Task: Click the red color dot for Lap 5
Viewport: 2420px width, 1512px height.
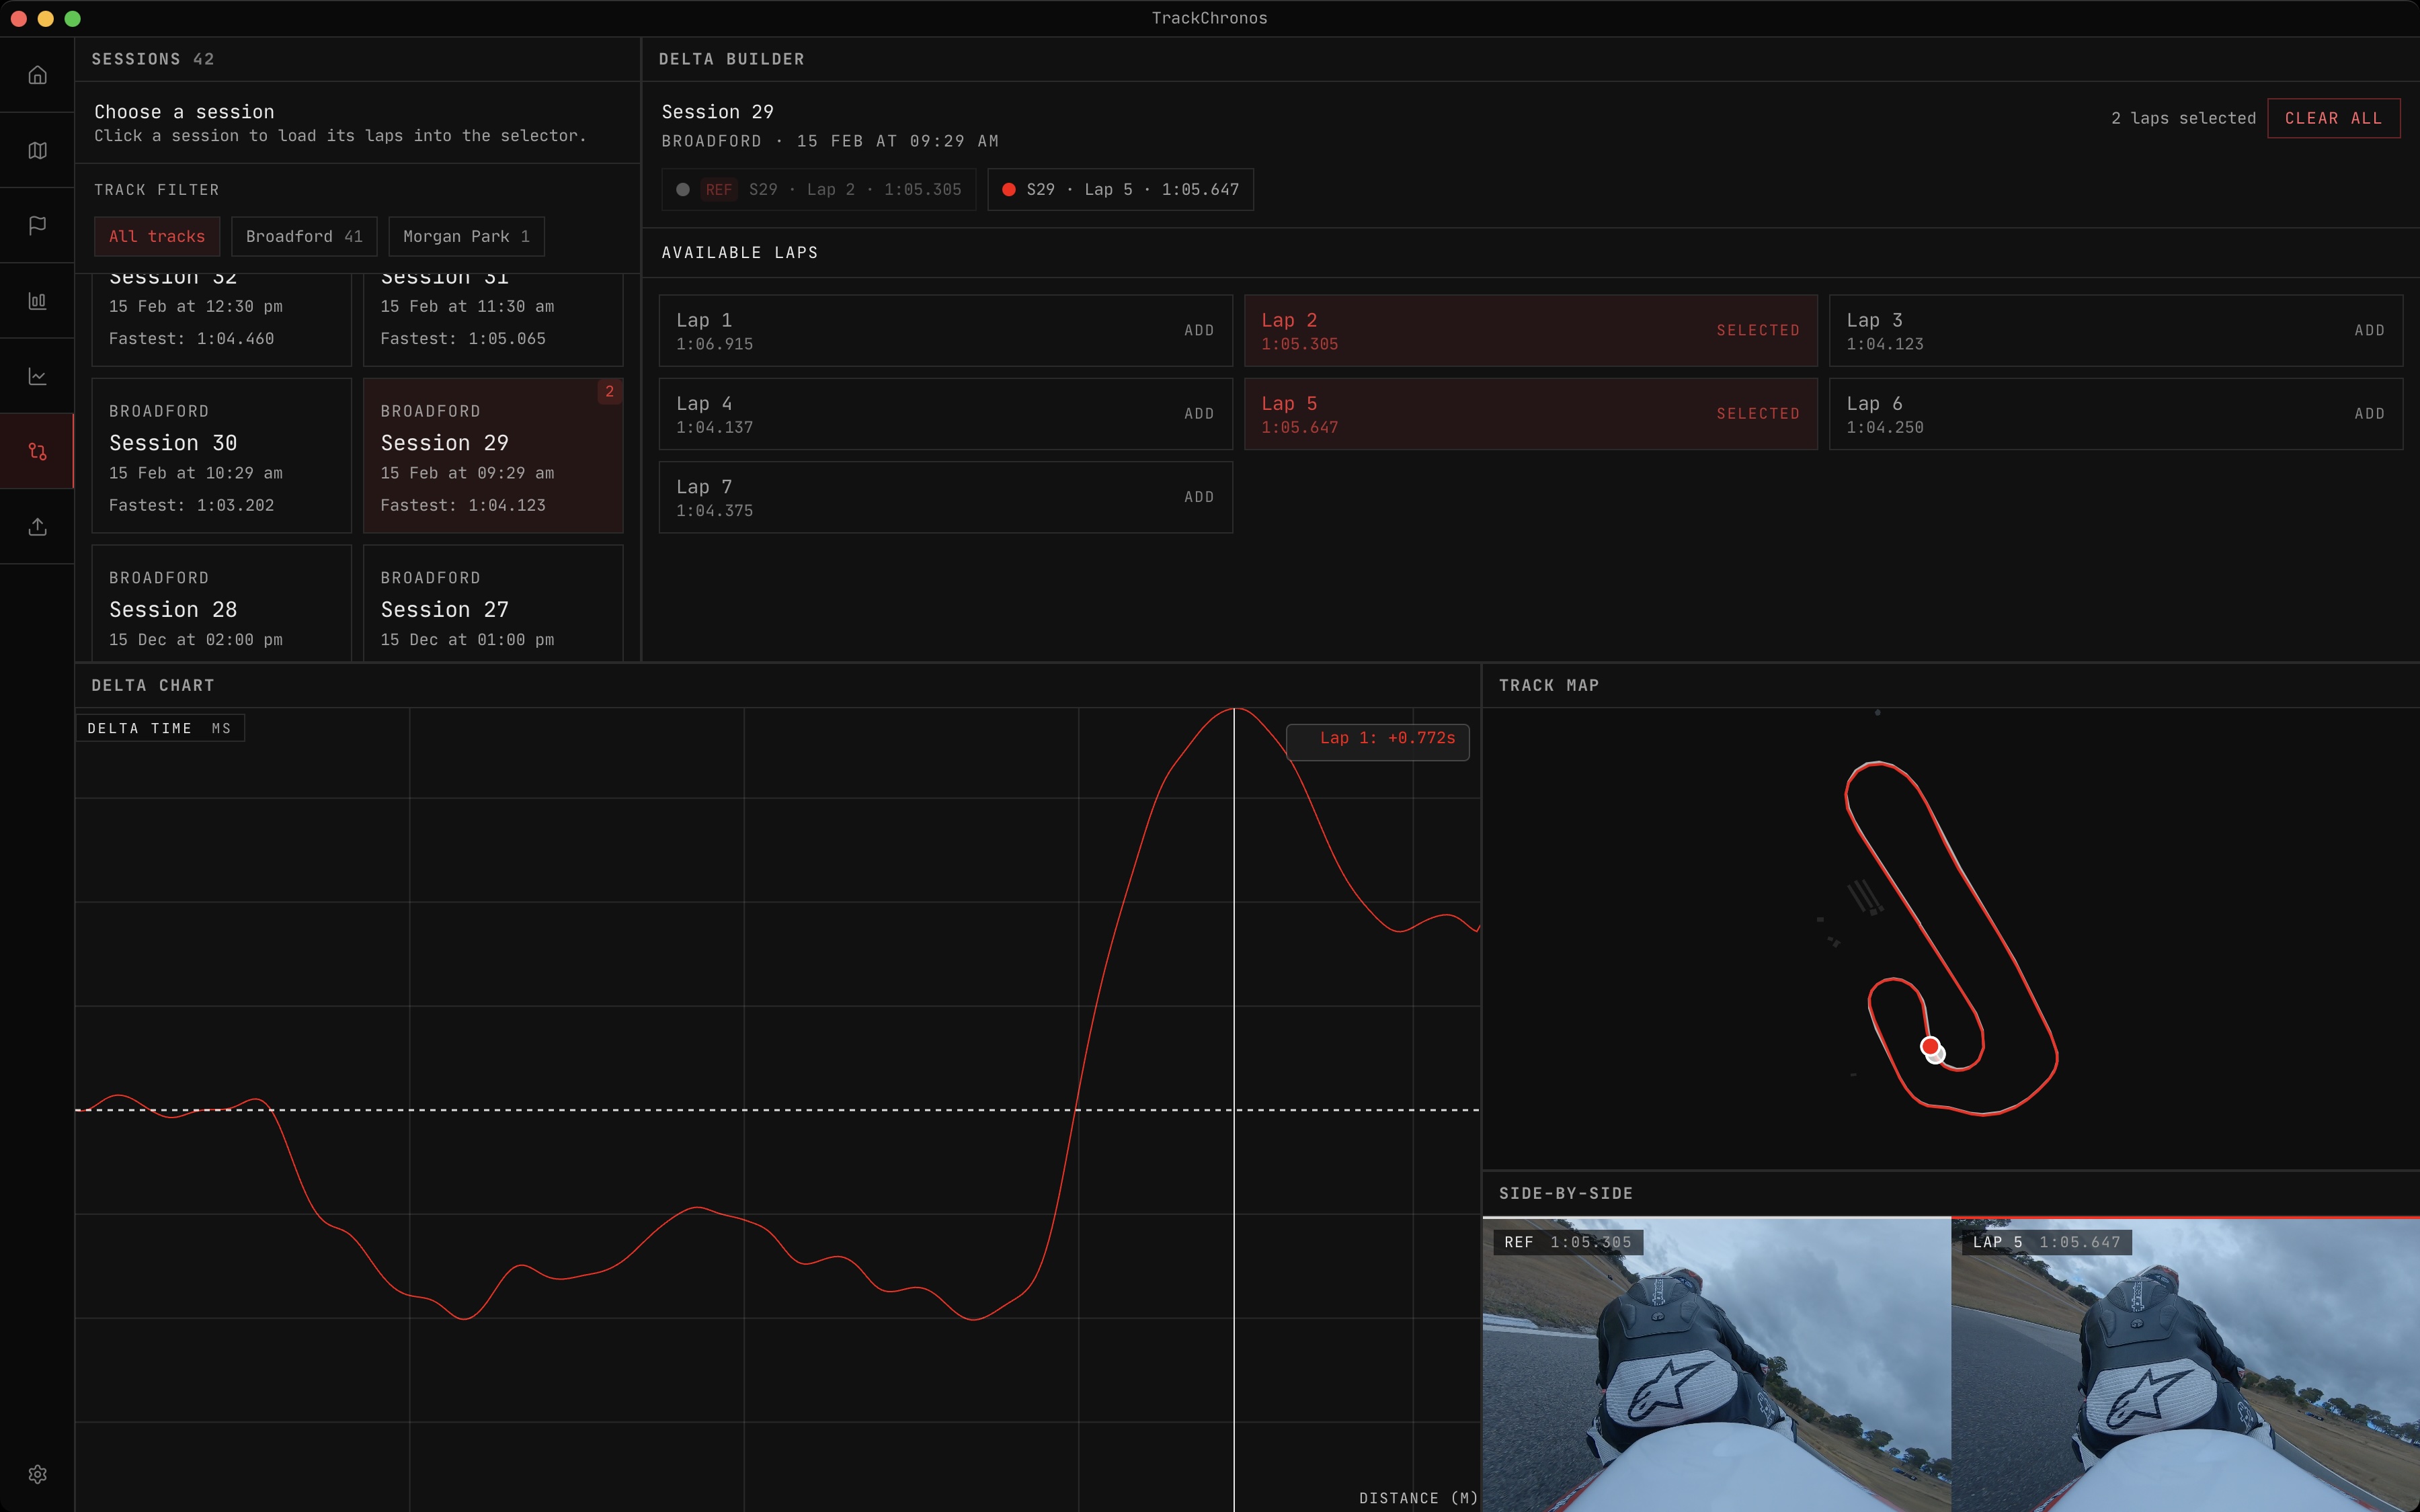Action: coord(1009,189)
